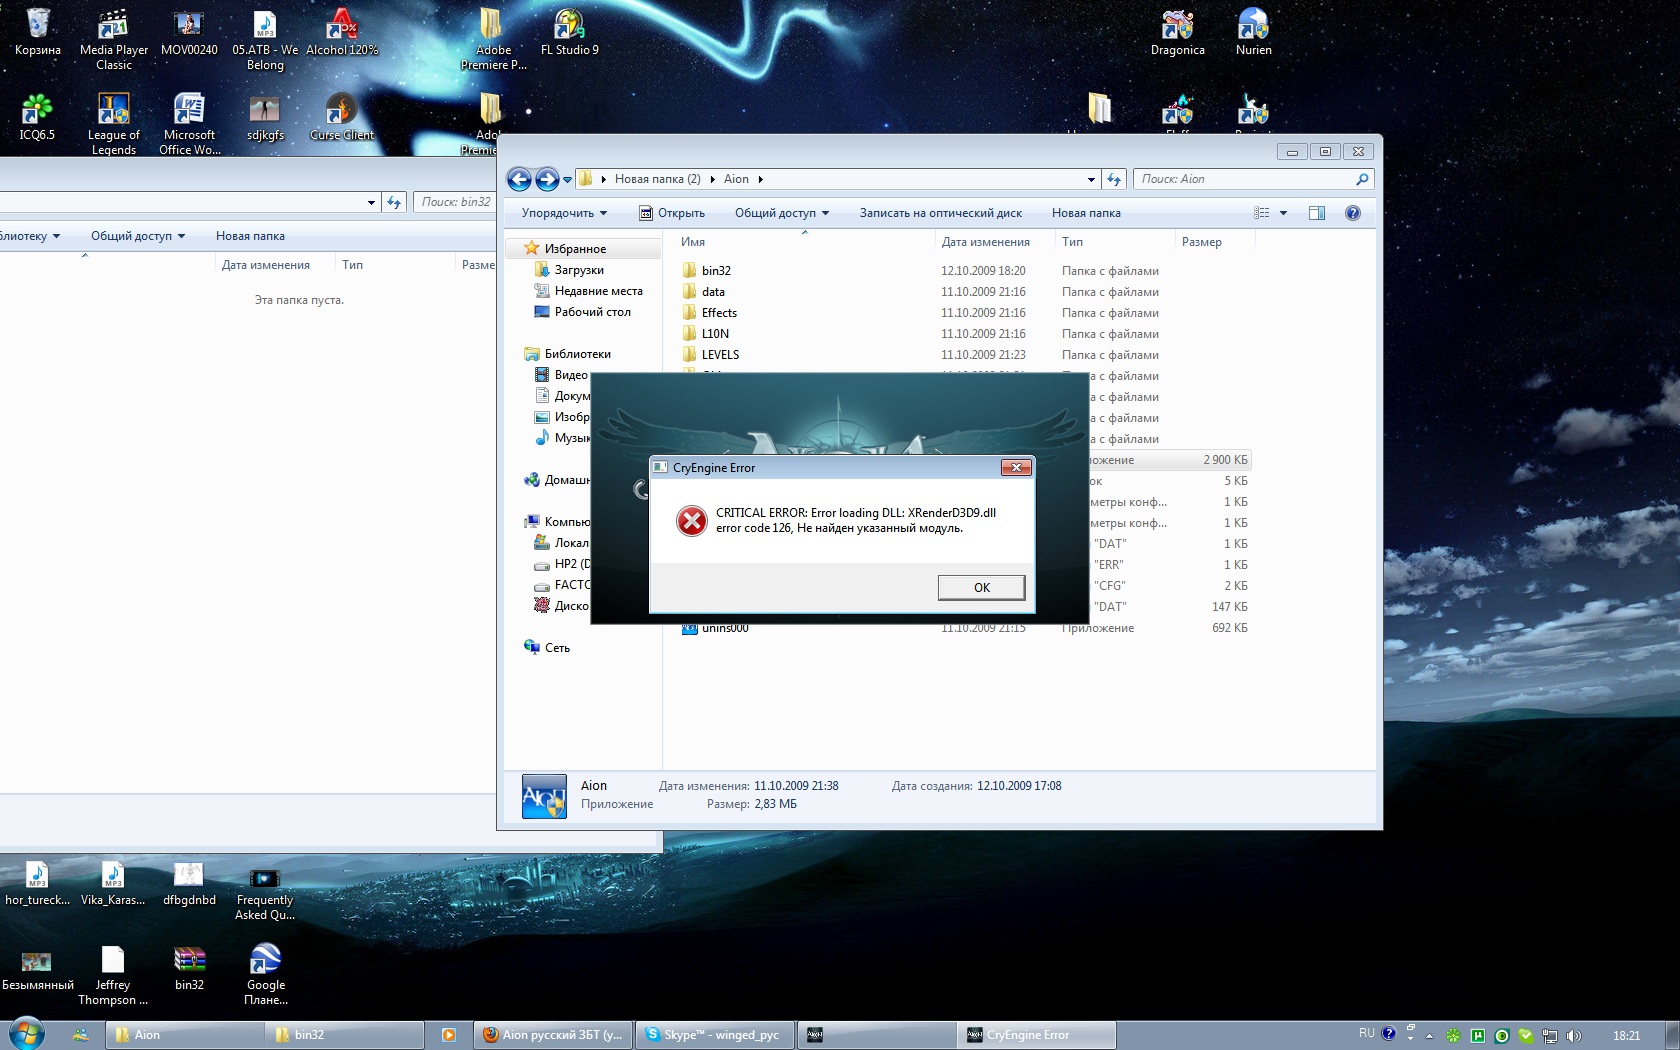The height and width of the screenshot is (1050, 1680).
Task: Click Поиск: bin32 search field
Action: tap(455, 202)
